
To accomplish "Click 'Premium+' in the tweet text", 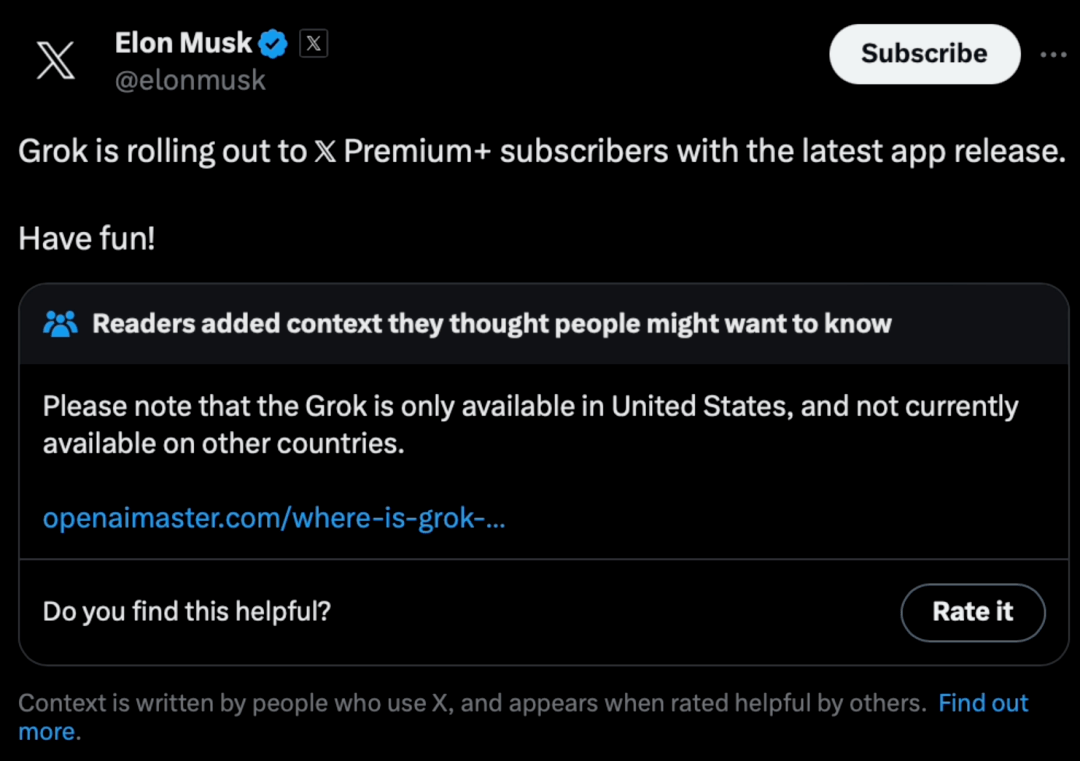I will (x=417, y=152).
